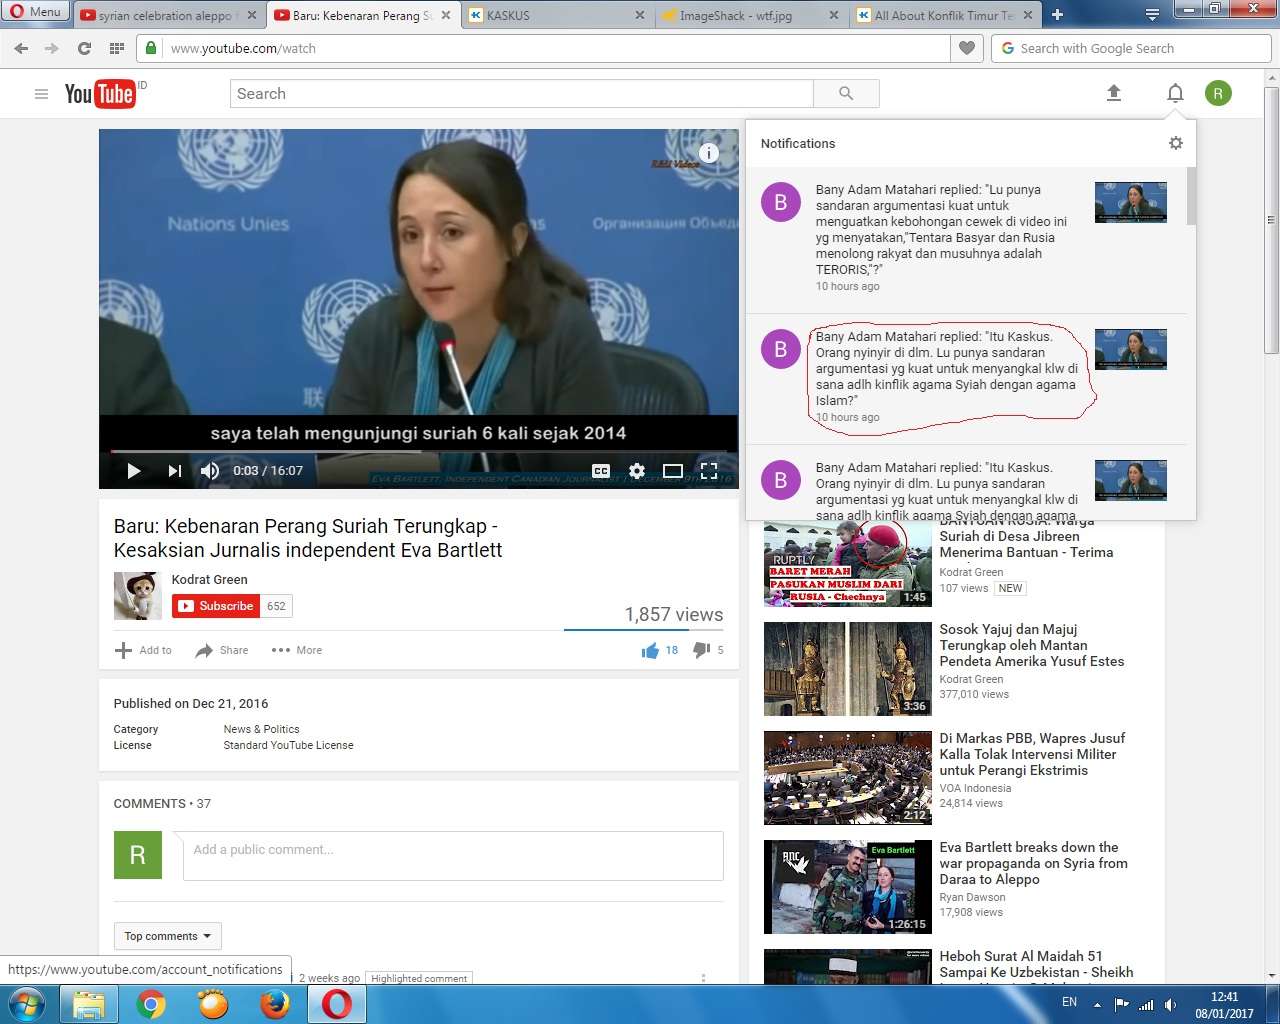
Task: Reload the current page
Action: pos(84,48)
